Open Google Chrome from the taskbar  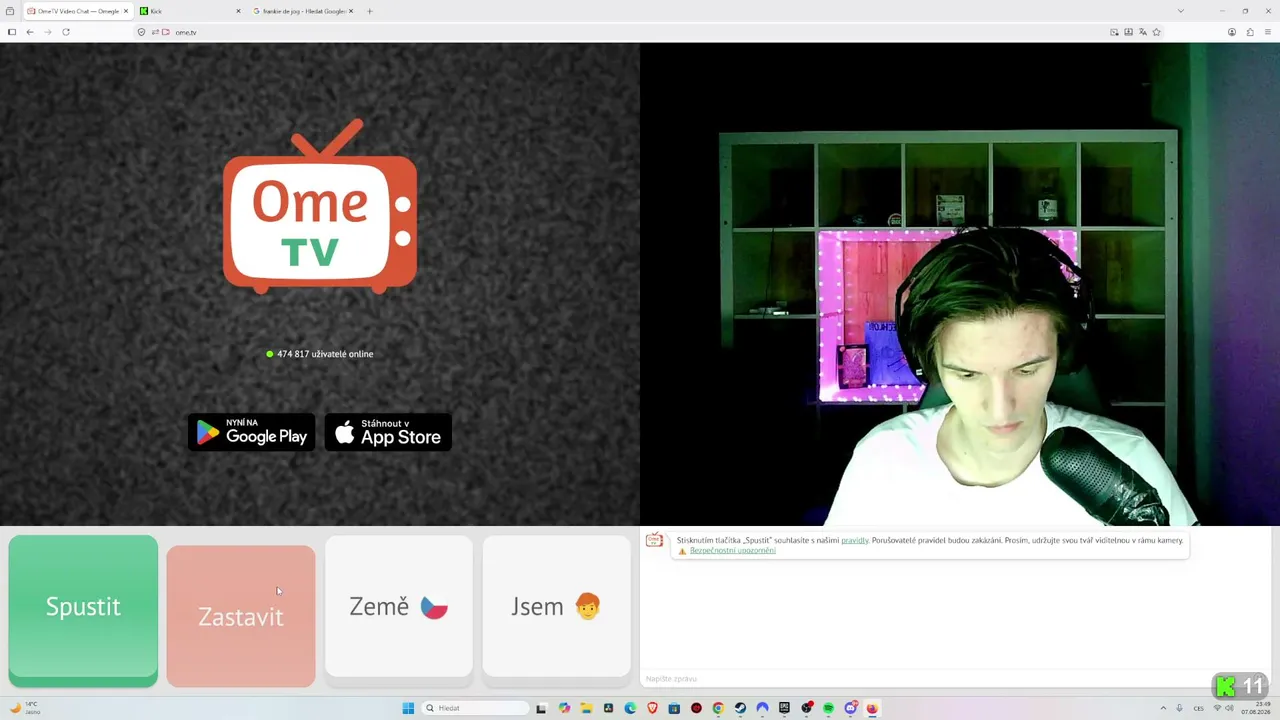(x=718, y=708)
